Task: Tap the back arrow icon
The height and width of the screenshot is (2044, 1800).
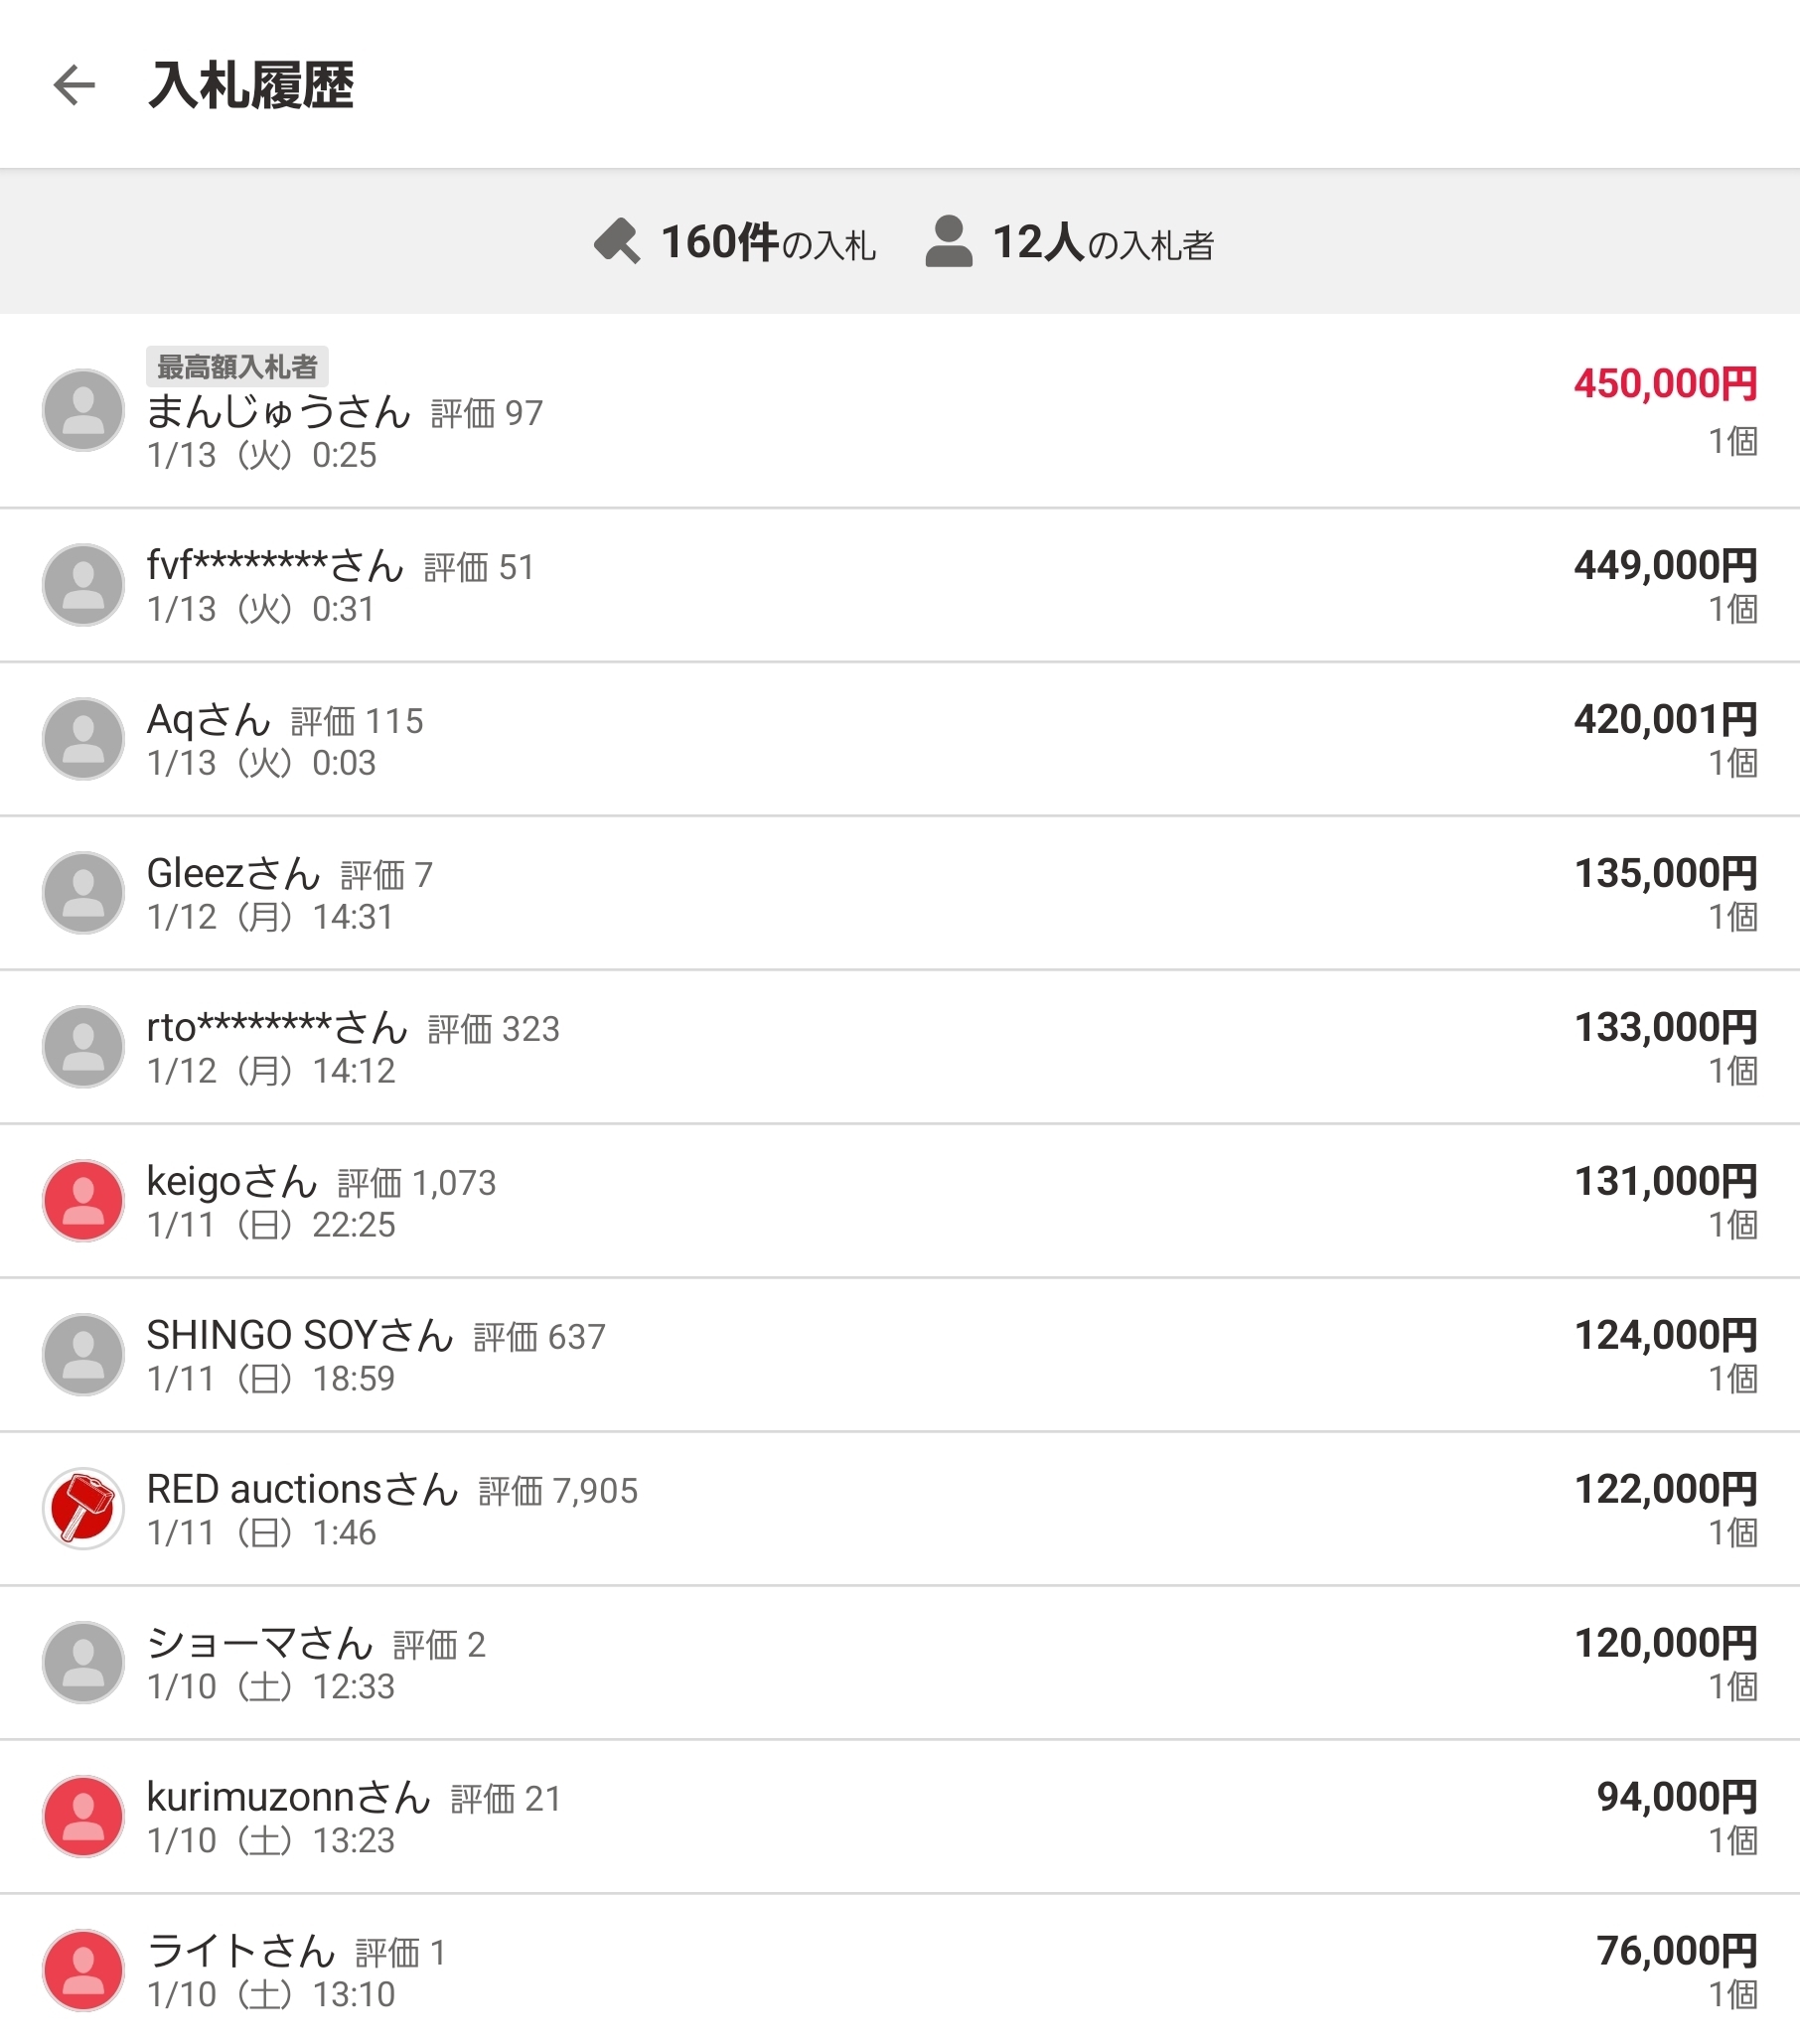Action: tap(74, 85)
